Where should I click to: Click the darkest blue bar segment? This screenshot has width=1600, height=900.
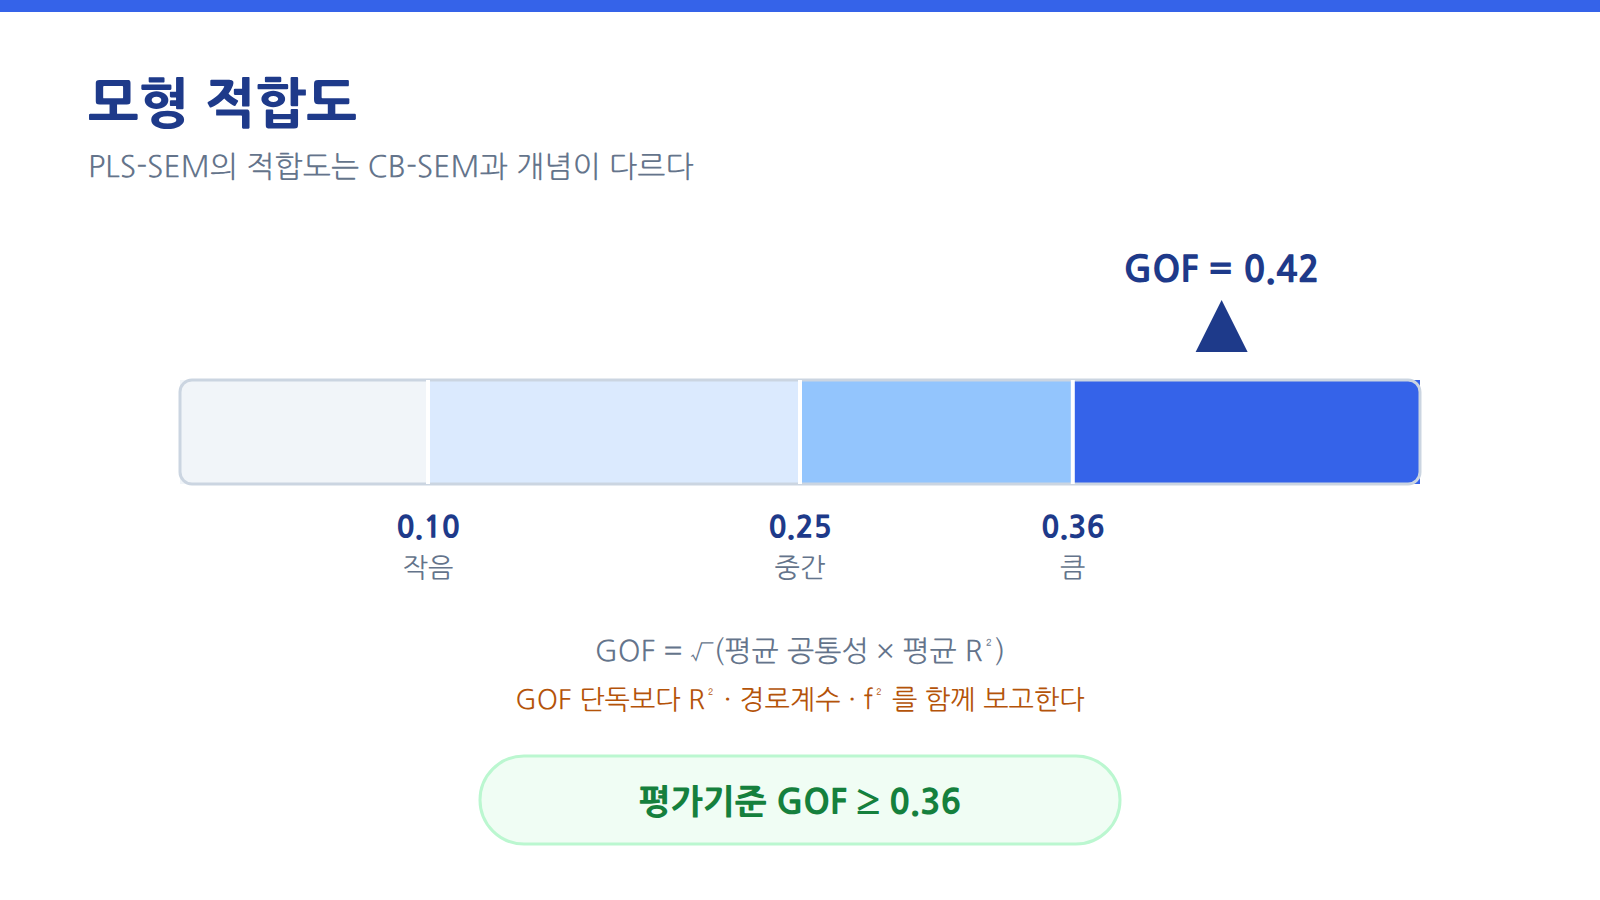point(1247,432)
